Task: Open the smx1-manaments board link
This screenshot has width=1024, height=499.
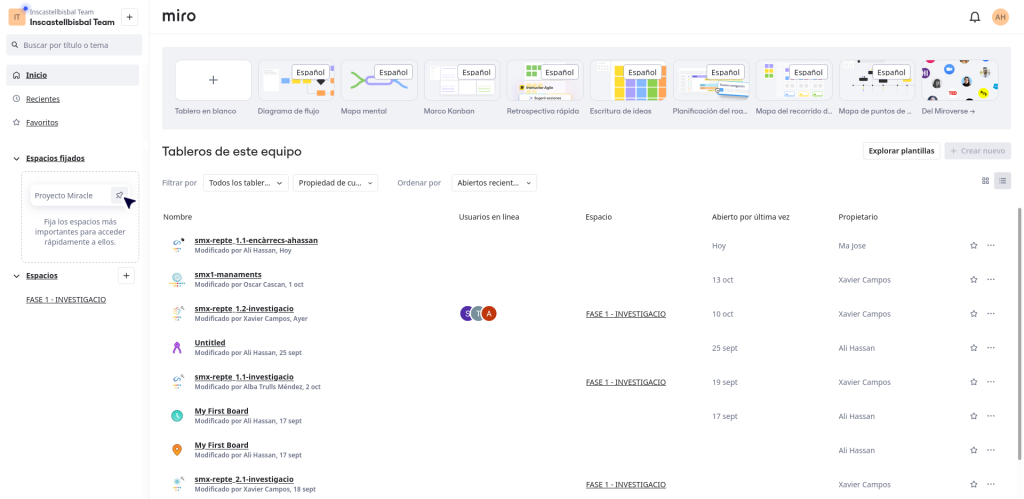Action: pos(228,274)
